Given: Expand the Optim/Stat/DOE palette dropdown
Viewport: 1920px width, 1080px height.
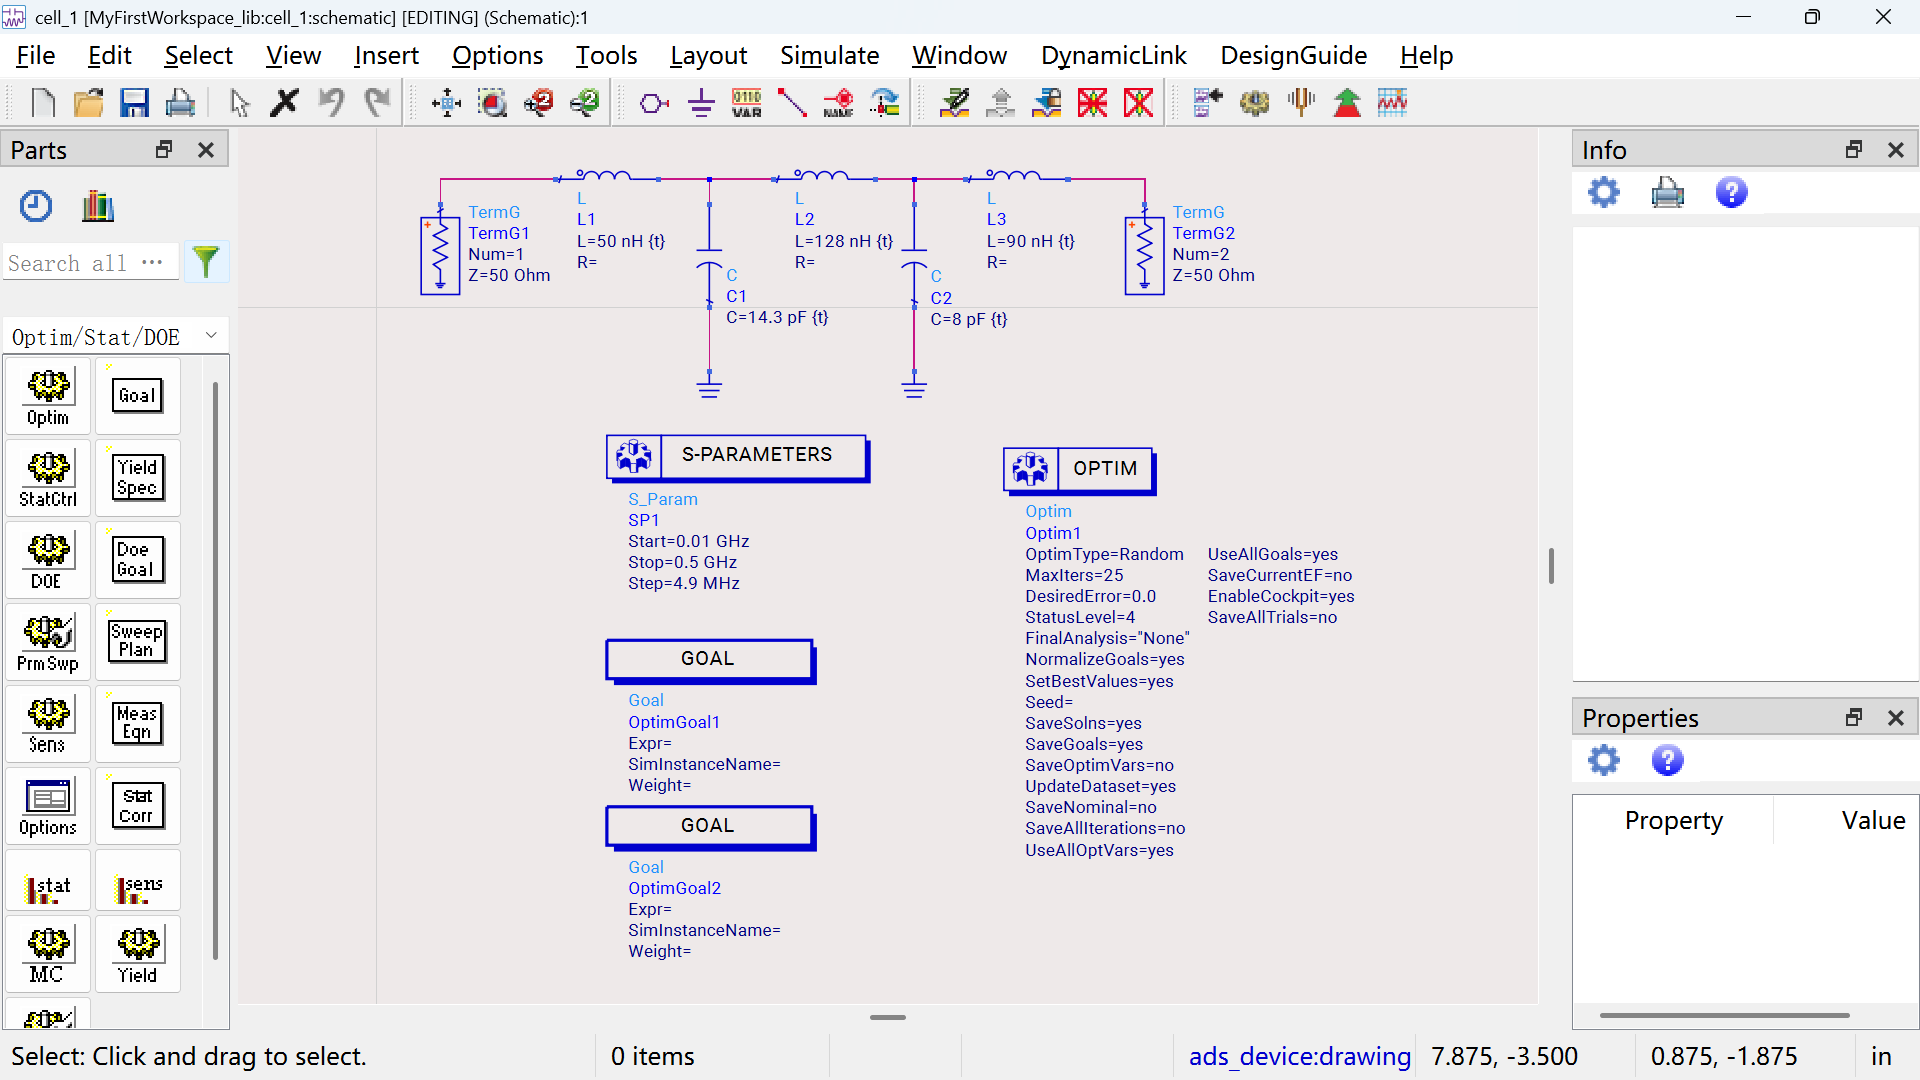Looking at the screenshot, I should pyautogui.click(x=211, y=336).
